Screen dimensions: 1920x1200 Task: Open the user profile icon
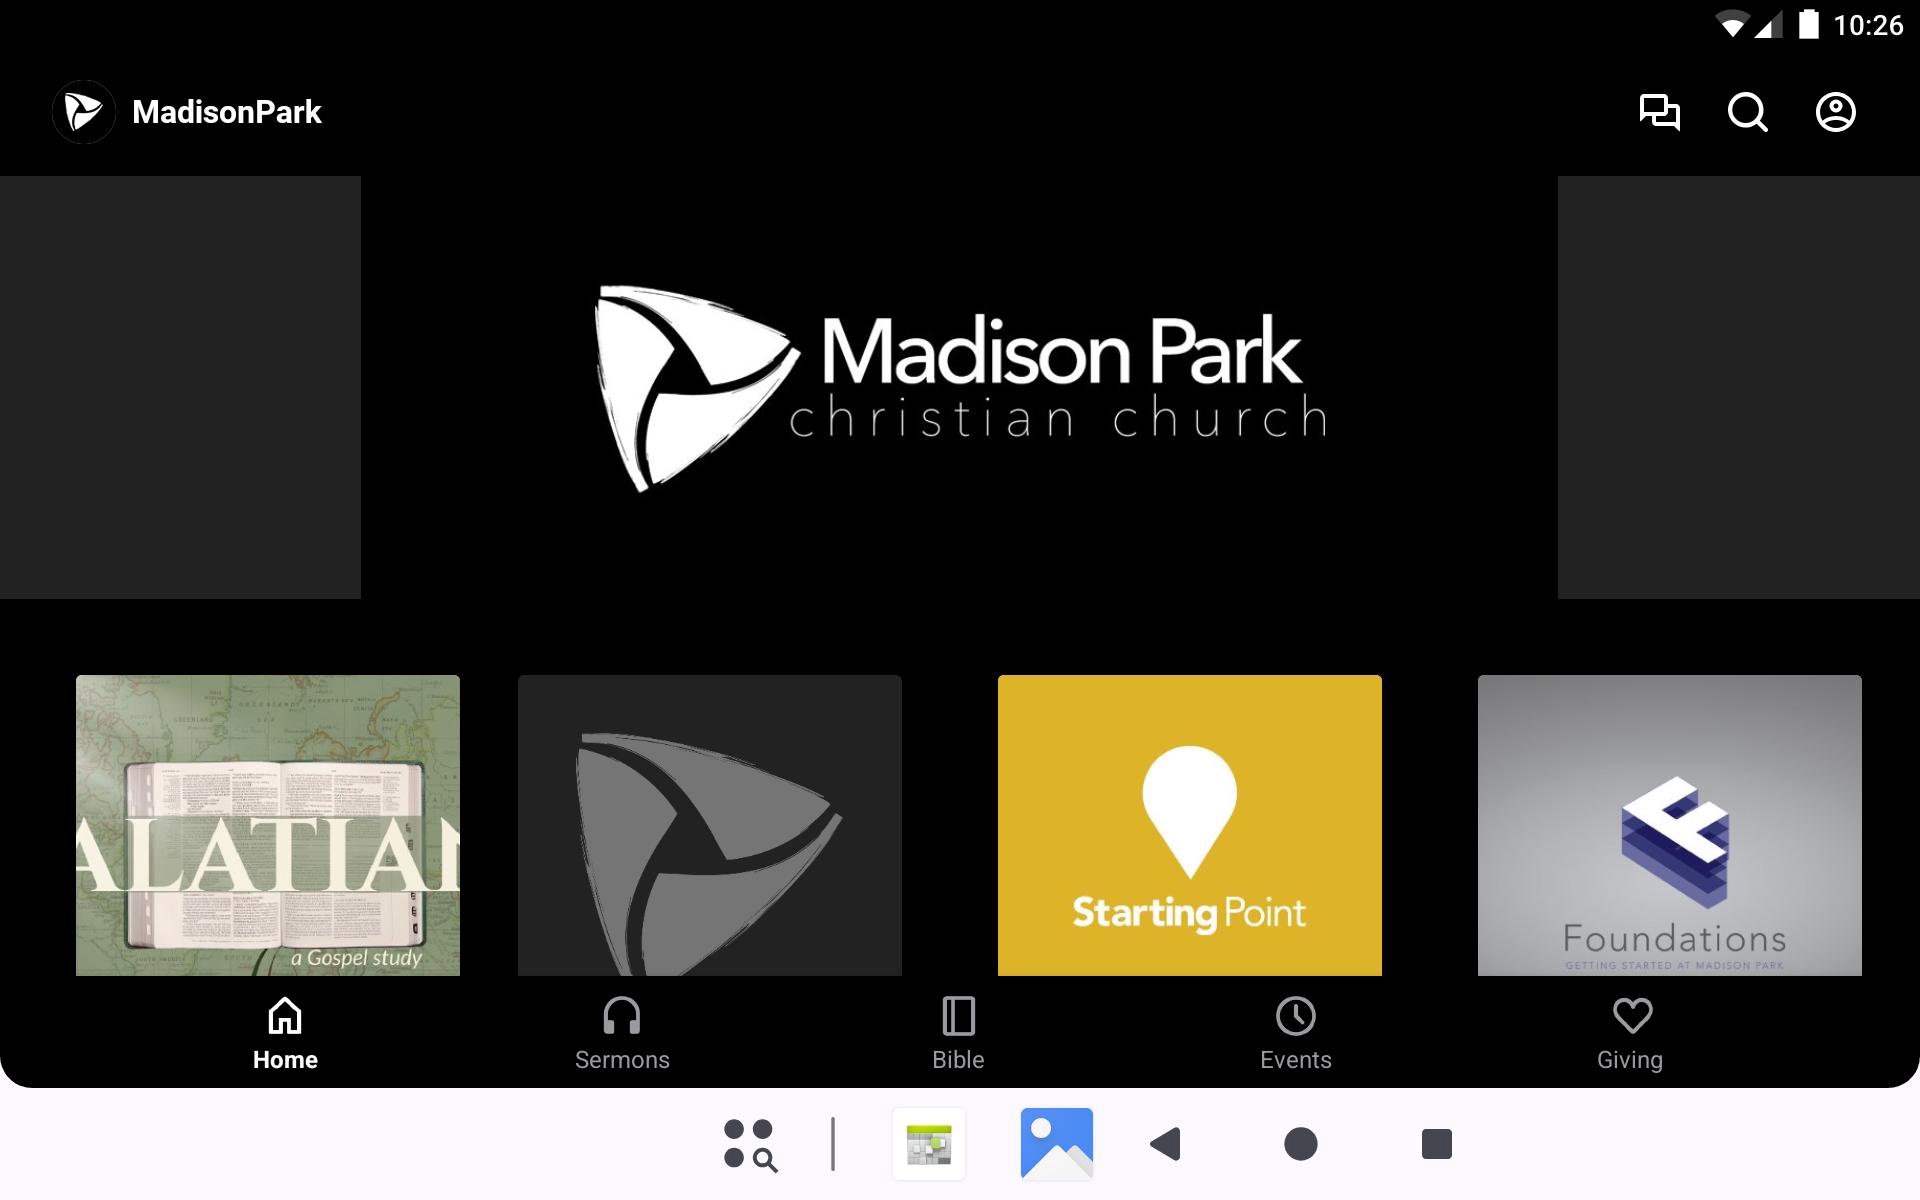(x=1835, y=112)
